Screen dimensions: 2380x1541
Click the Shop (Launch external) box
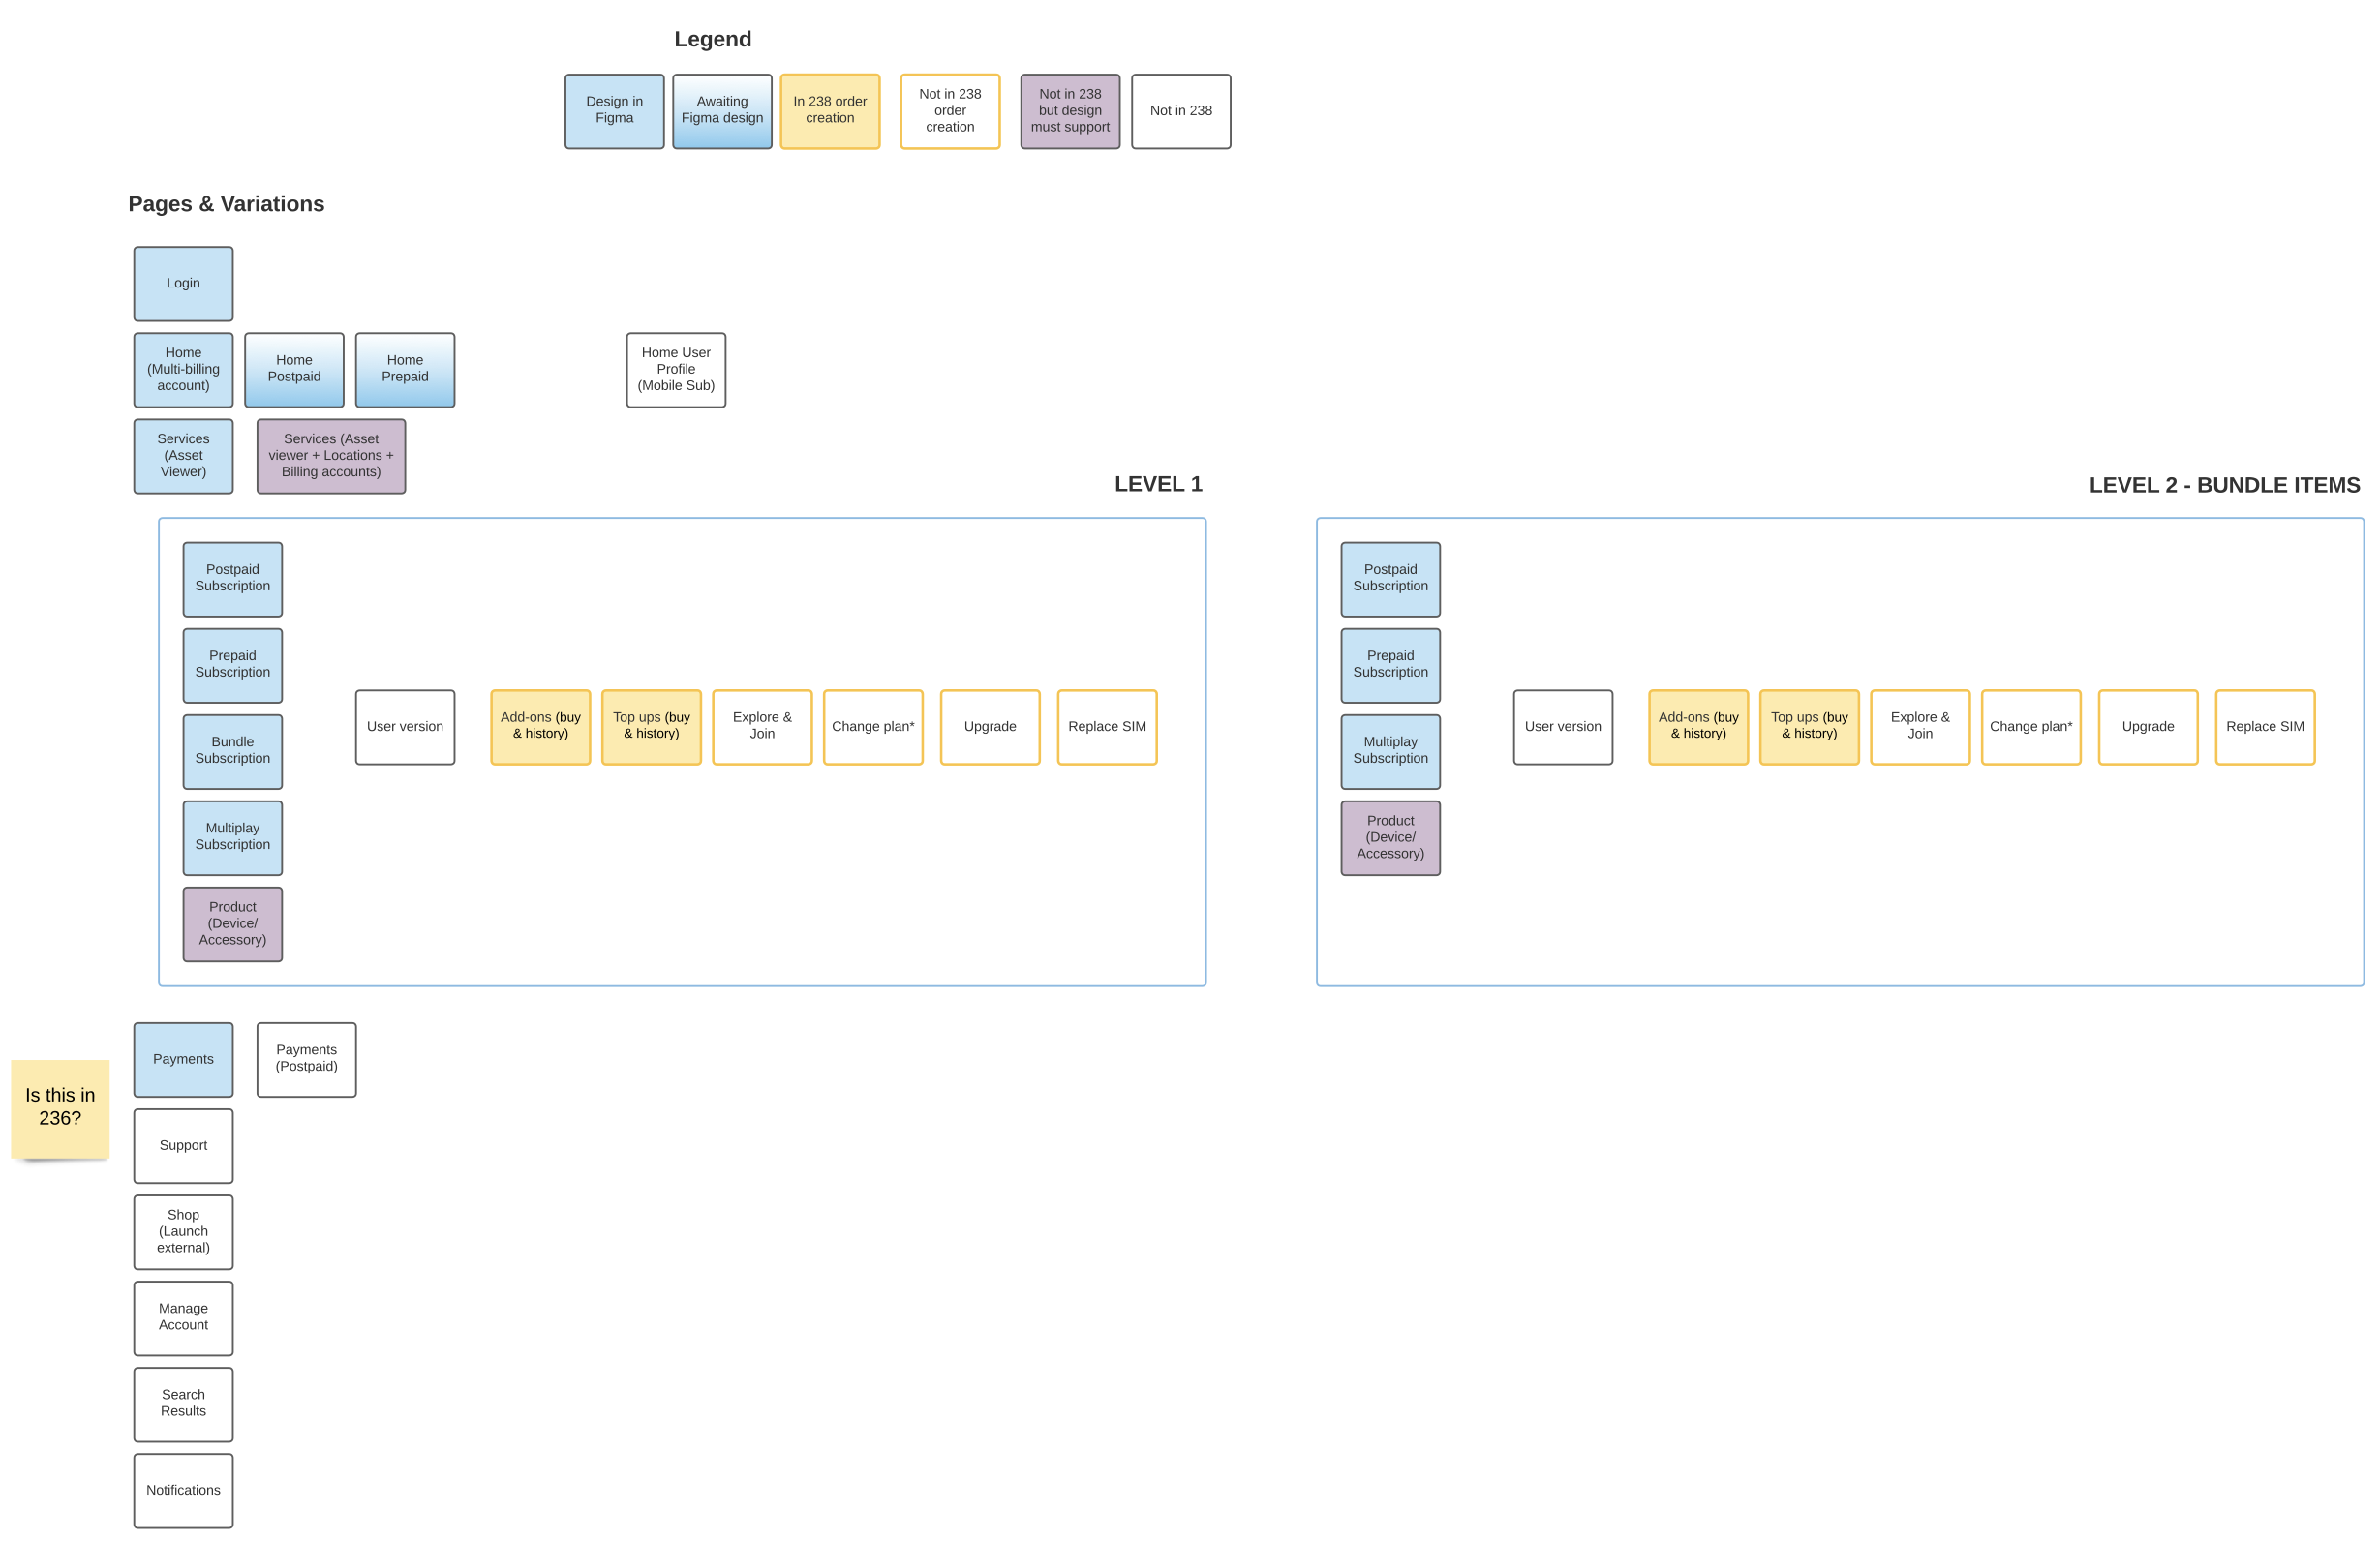point(183,1232)
